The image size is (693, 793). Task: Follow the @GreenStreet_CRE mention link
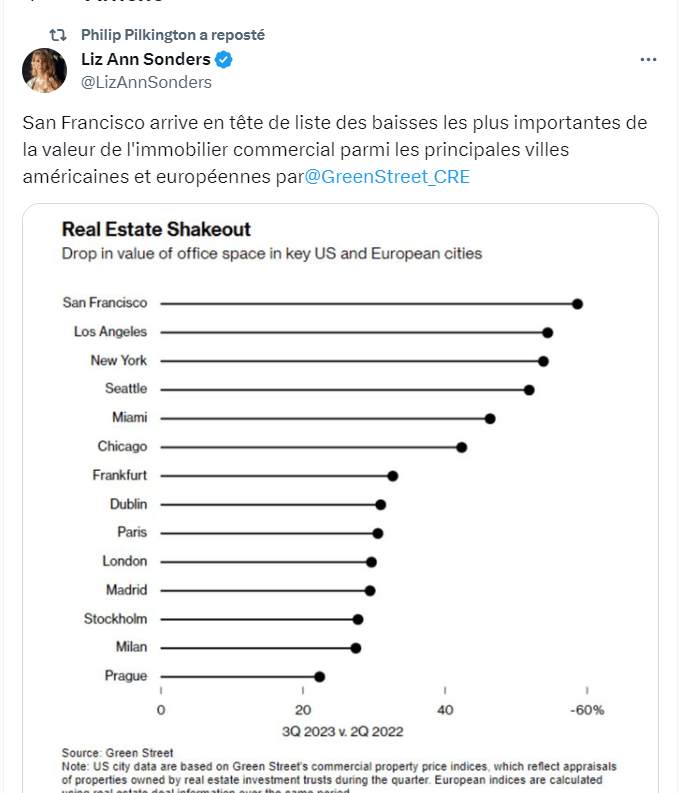point(386,177)
